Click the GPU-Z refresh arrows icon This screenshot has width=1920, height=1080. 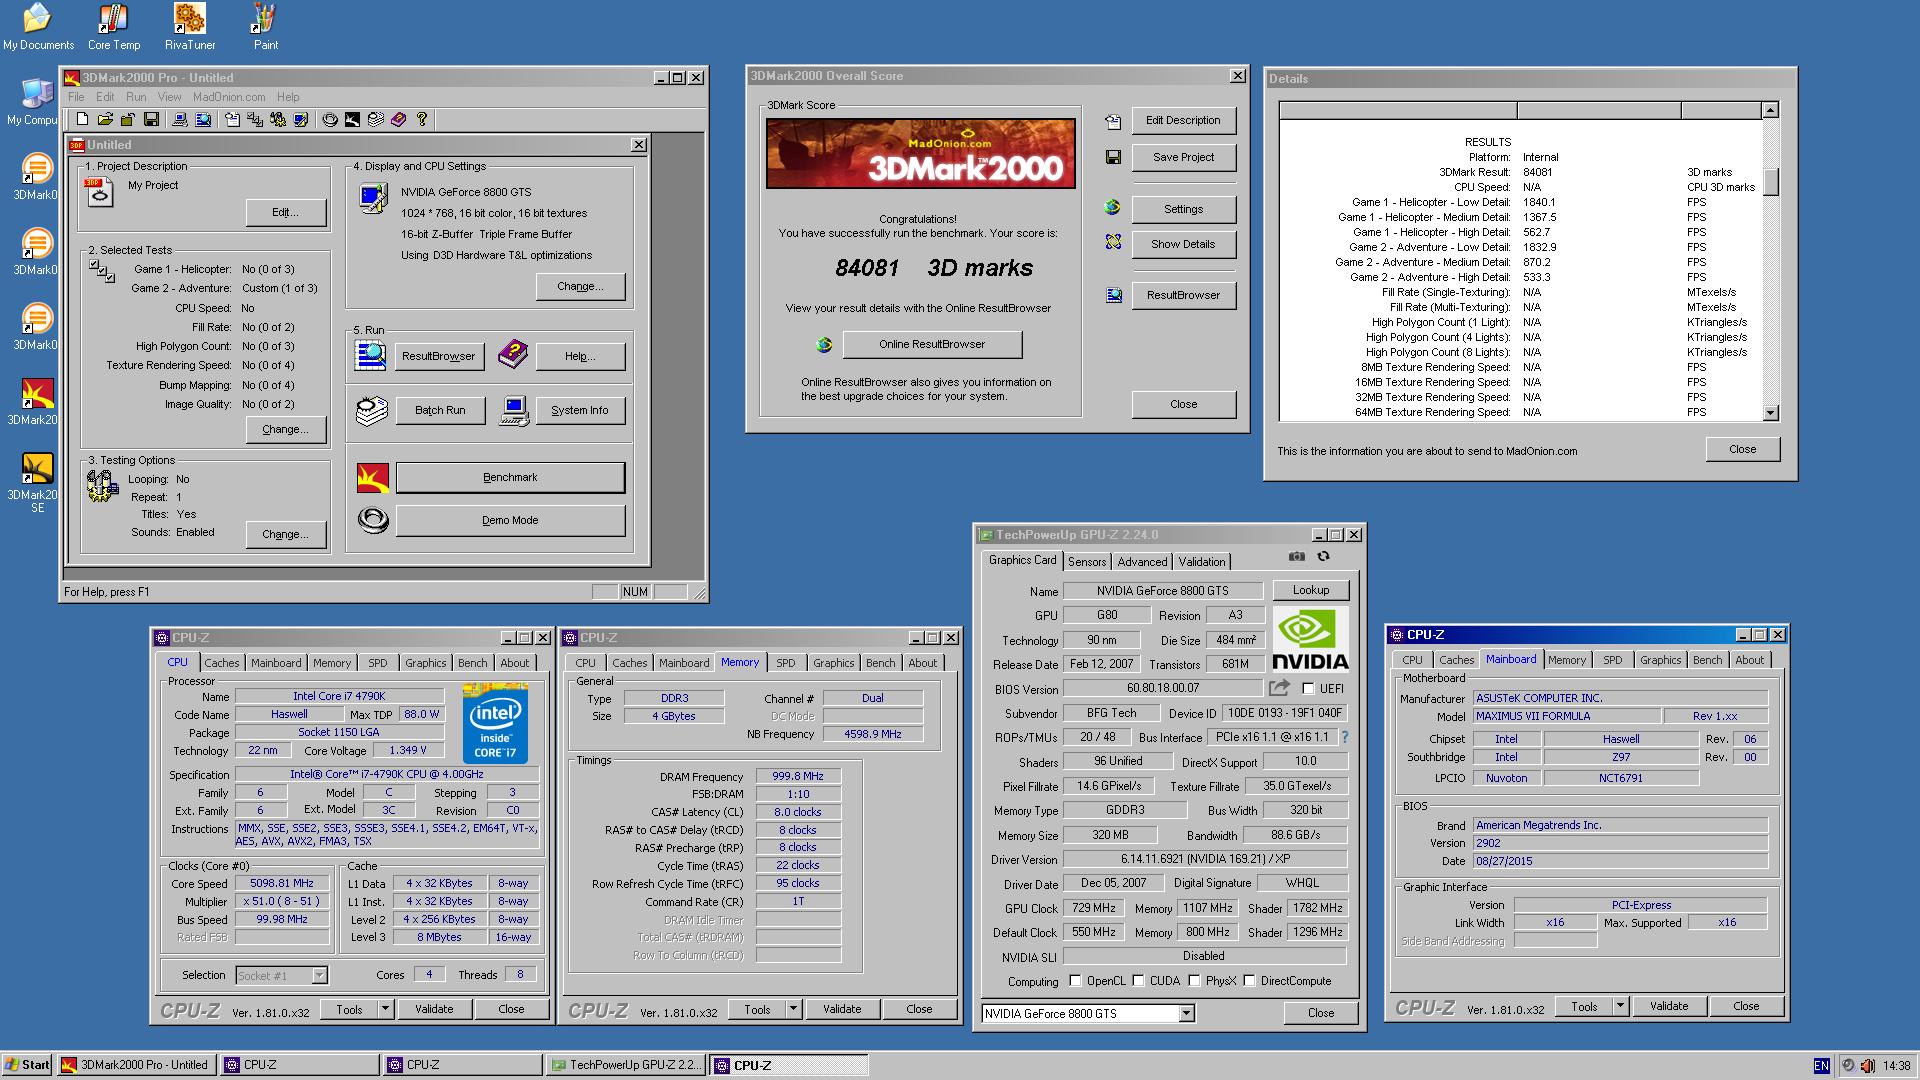[x=1323, y=557]
